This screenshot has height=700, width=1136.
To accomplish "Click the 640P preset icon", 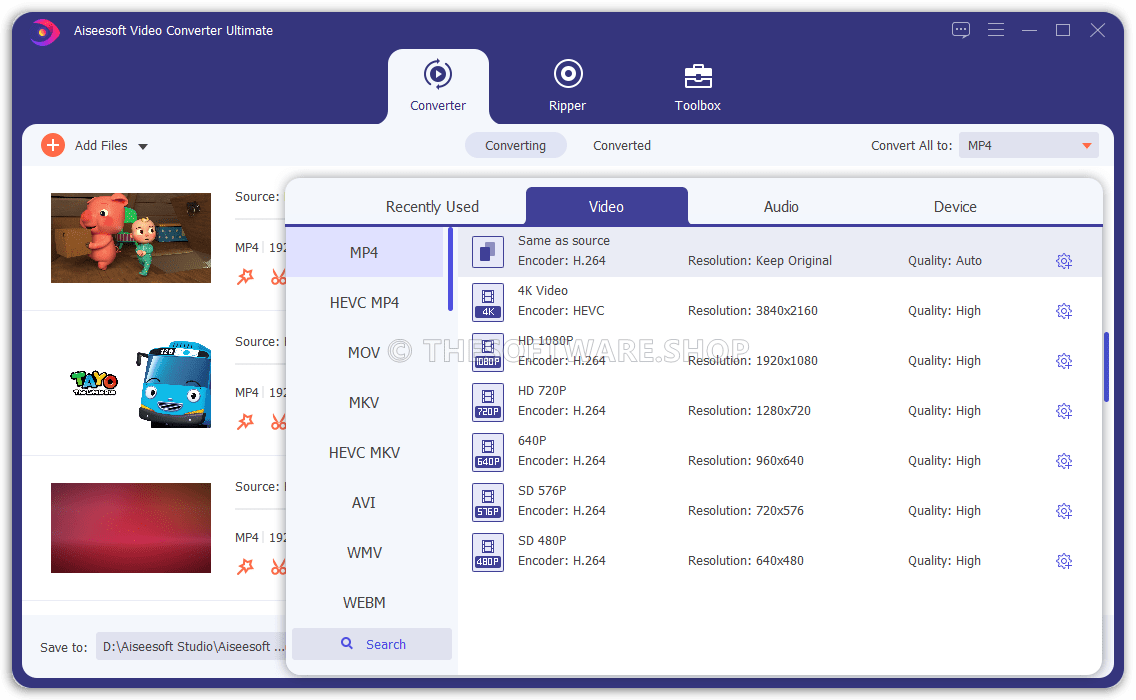I will 488,451.
